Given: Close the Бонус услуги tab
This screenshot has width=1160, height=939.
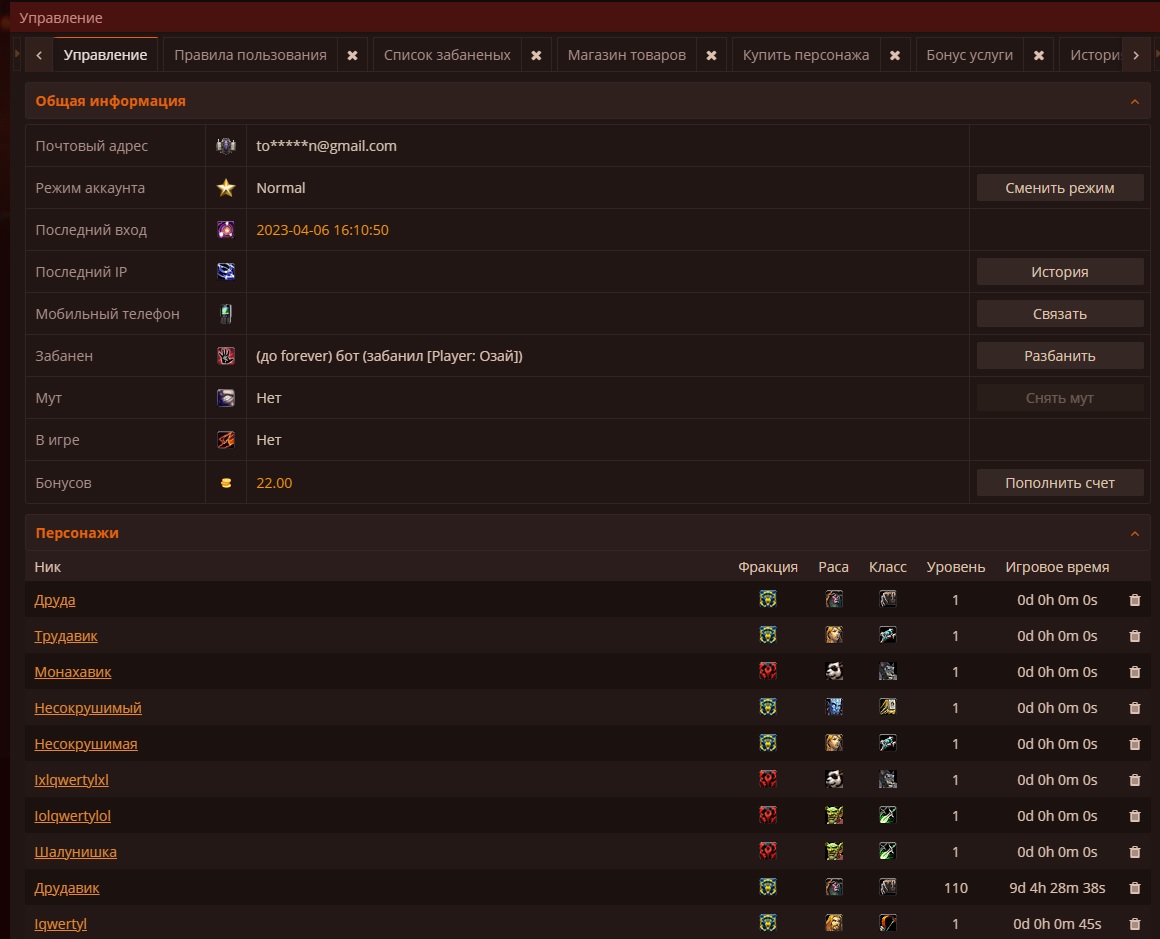Looking at the screenshot, I should 1038,56.
